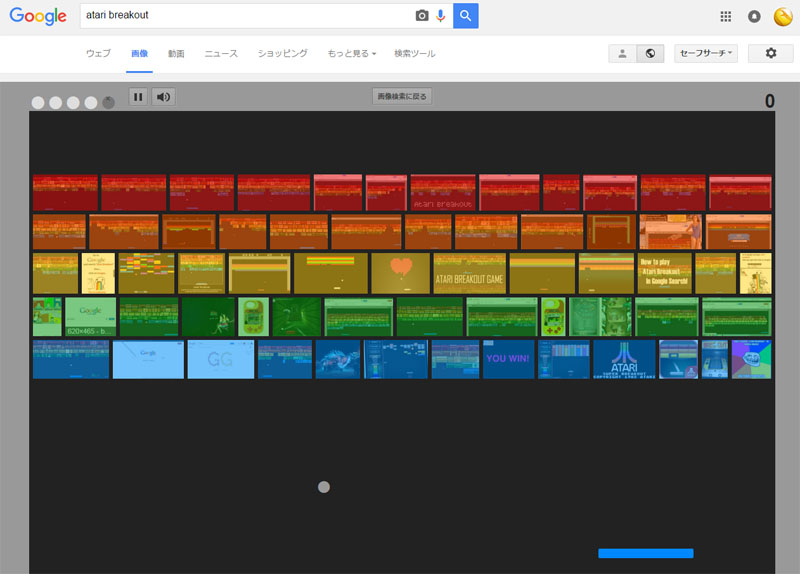Click the camera search-by-image icon
800x574 pixels.
[422, 16]
